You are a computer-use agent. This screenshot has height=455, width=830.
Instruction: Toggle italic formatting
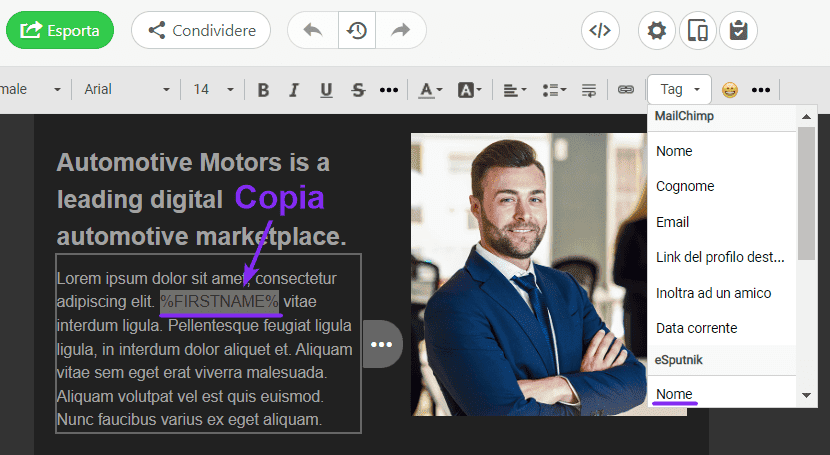[x=294, y=90]
